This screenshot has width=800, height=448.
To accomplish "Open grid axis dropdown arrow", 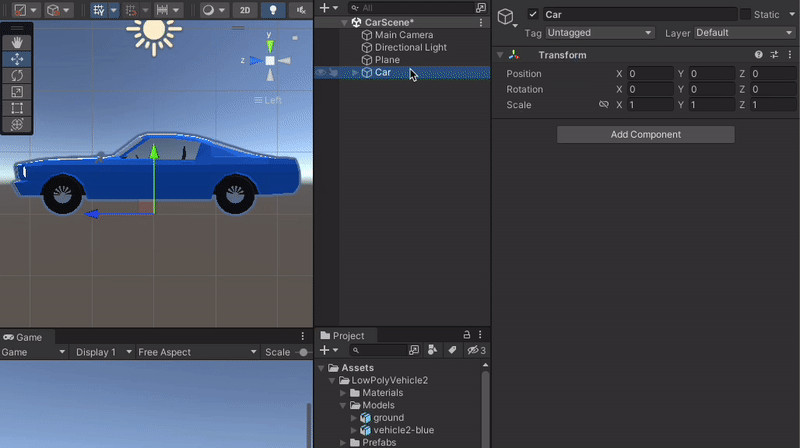I will (114, 10).
